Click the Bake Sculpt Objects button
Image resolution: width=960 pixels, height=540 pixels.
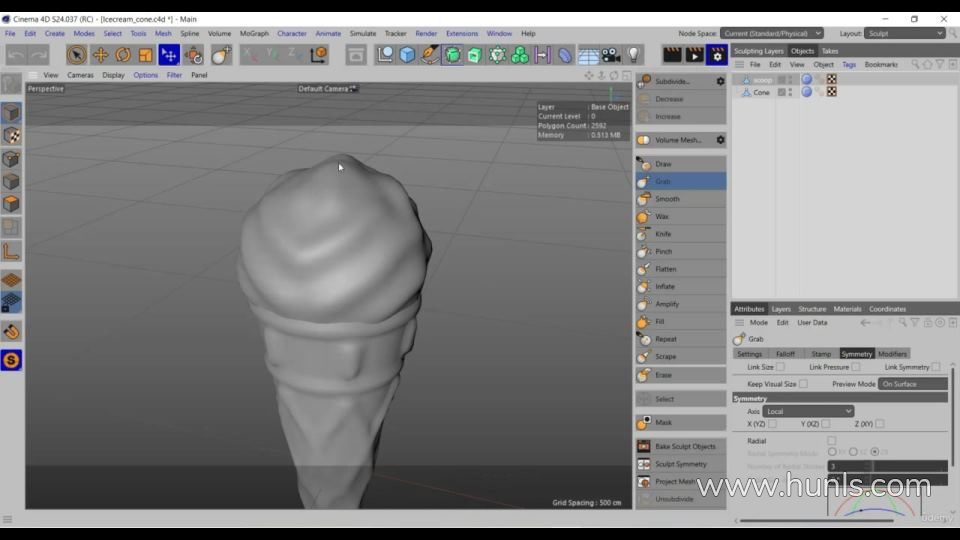685,446
